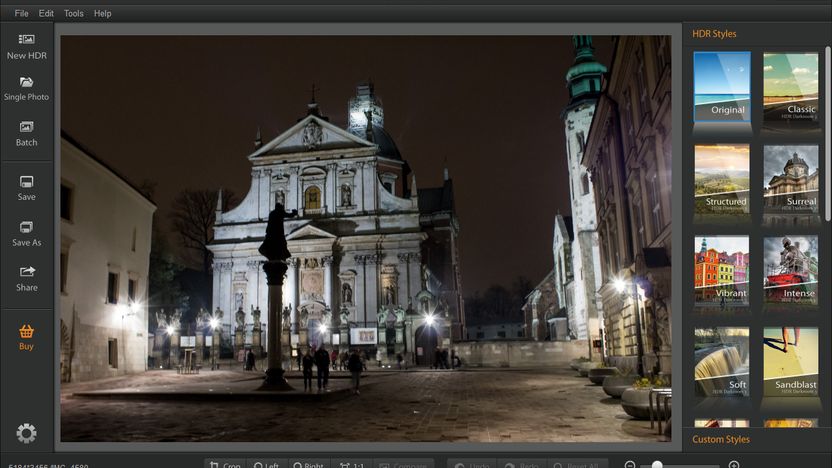
Task: Set zoom to 1:1
Action: pos(352,464)
